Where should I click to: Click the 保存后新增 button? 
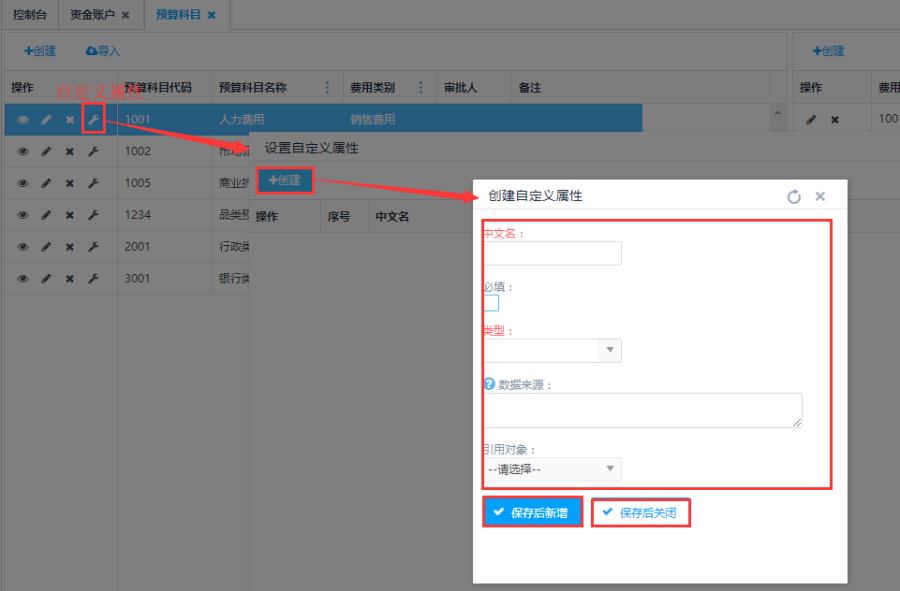[x=532, y=512]
